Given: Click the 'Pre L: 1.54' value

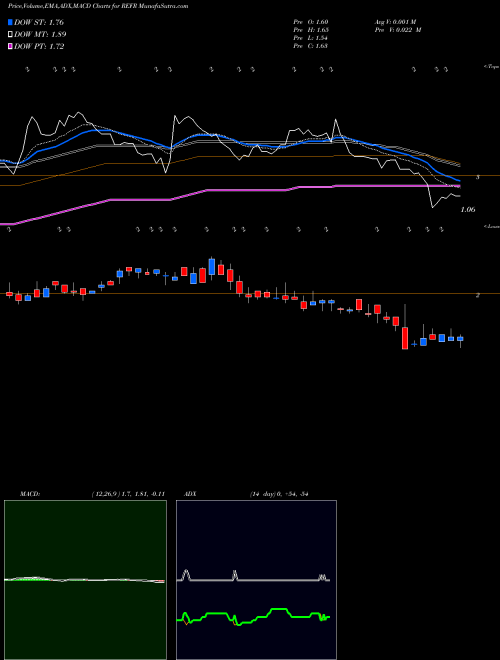Looking at the screenshot, I should (311, 38).
